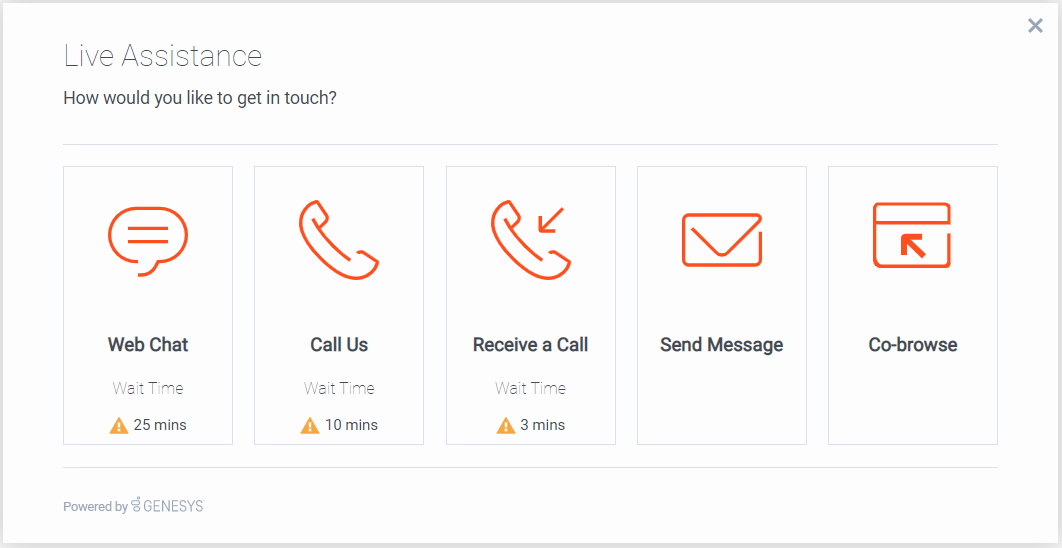Click the Web Chat speech bubble icon
The width and height of the screenshot is (1062, 548).
point(148,241)
